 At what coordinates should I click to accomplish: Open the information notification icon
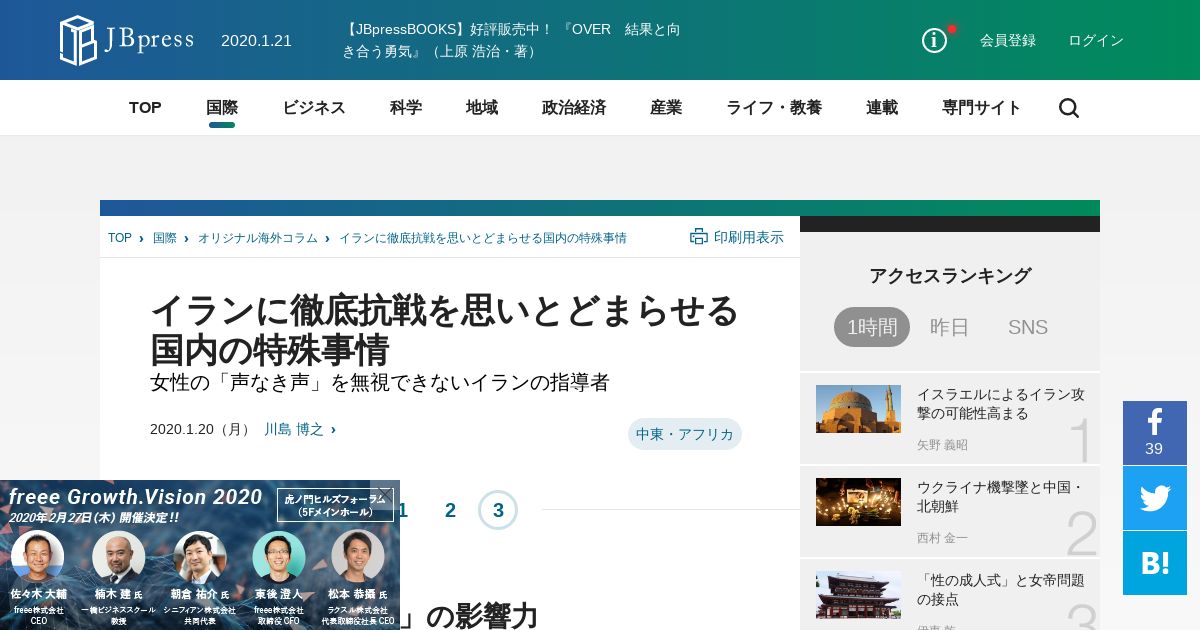point(934,40)
